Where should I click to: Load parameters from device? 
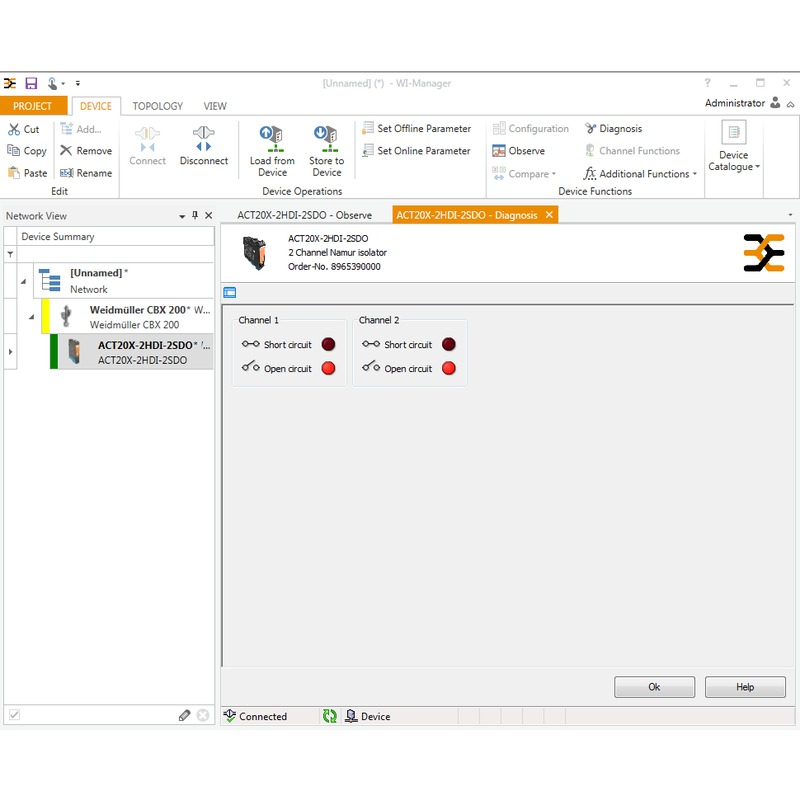(272, 152)
